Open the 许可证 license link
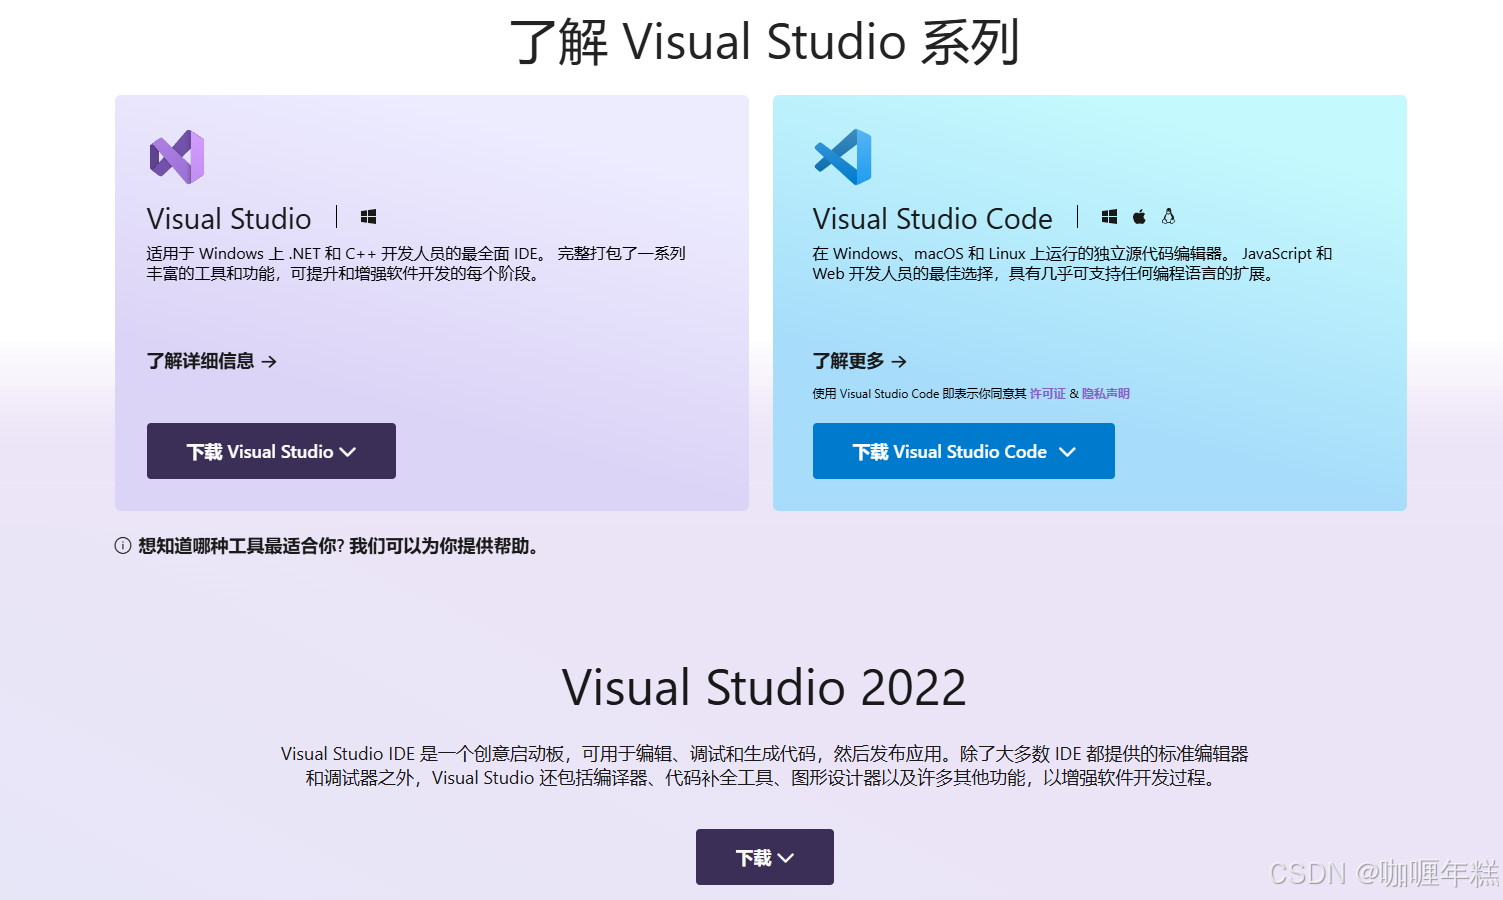Screen dimensions: 1503x900 point(1047,394)
